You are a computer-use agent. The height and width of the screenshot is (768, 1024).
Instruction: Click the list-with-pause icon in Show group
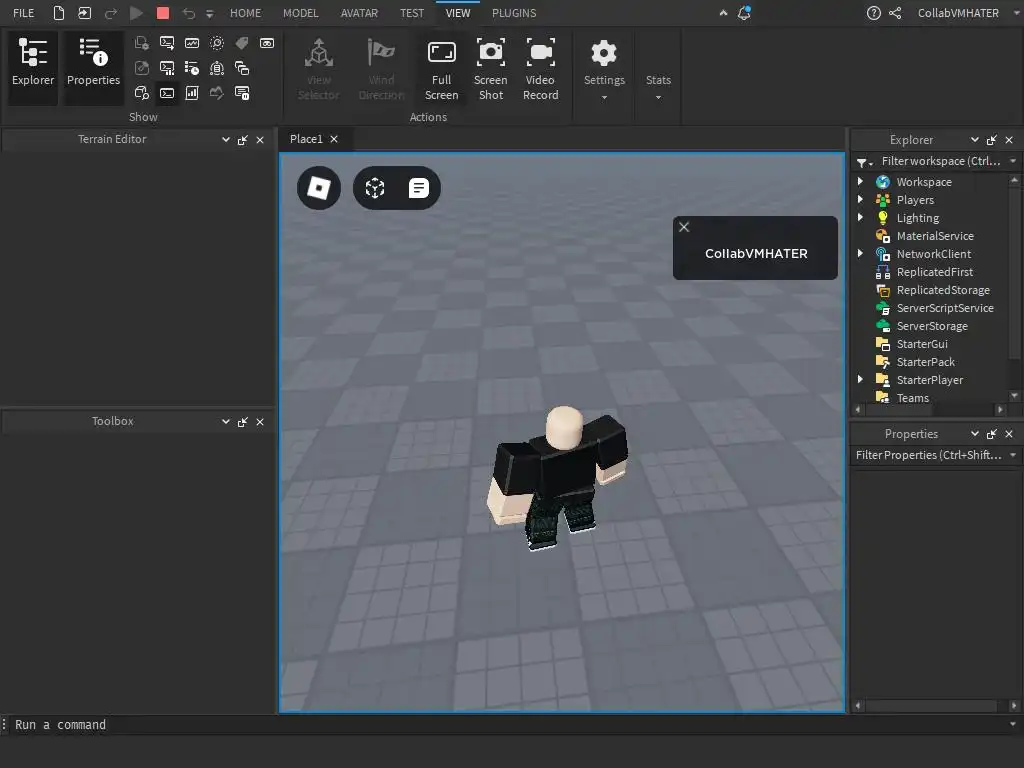[242, 93]
